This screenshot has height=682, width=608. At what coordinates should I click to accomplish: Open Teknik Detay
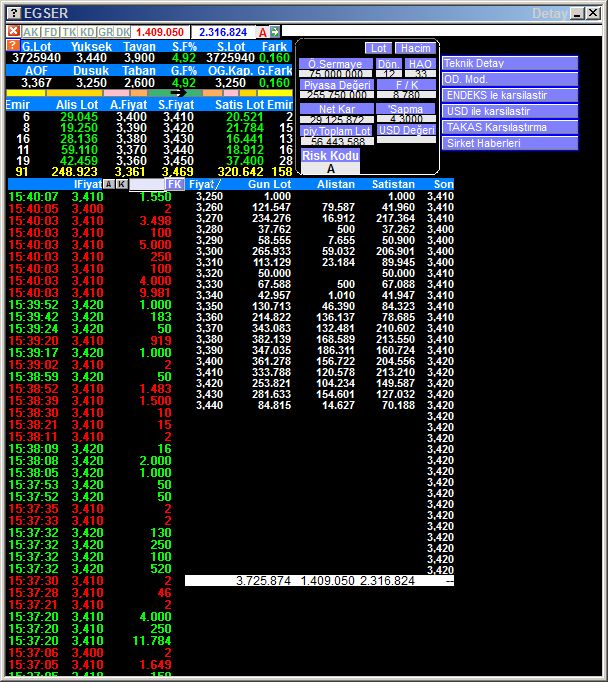[x=510, y=64]
